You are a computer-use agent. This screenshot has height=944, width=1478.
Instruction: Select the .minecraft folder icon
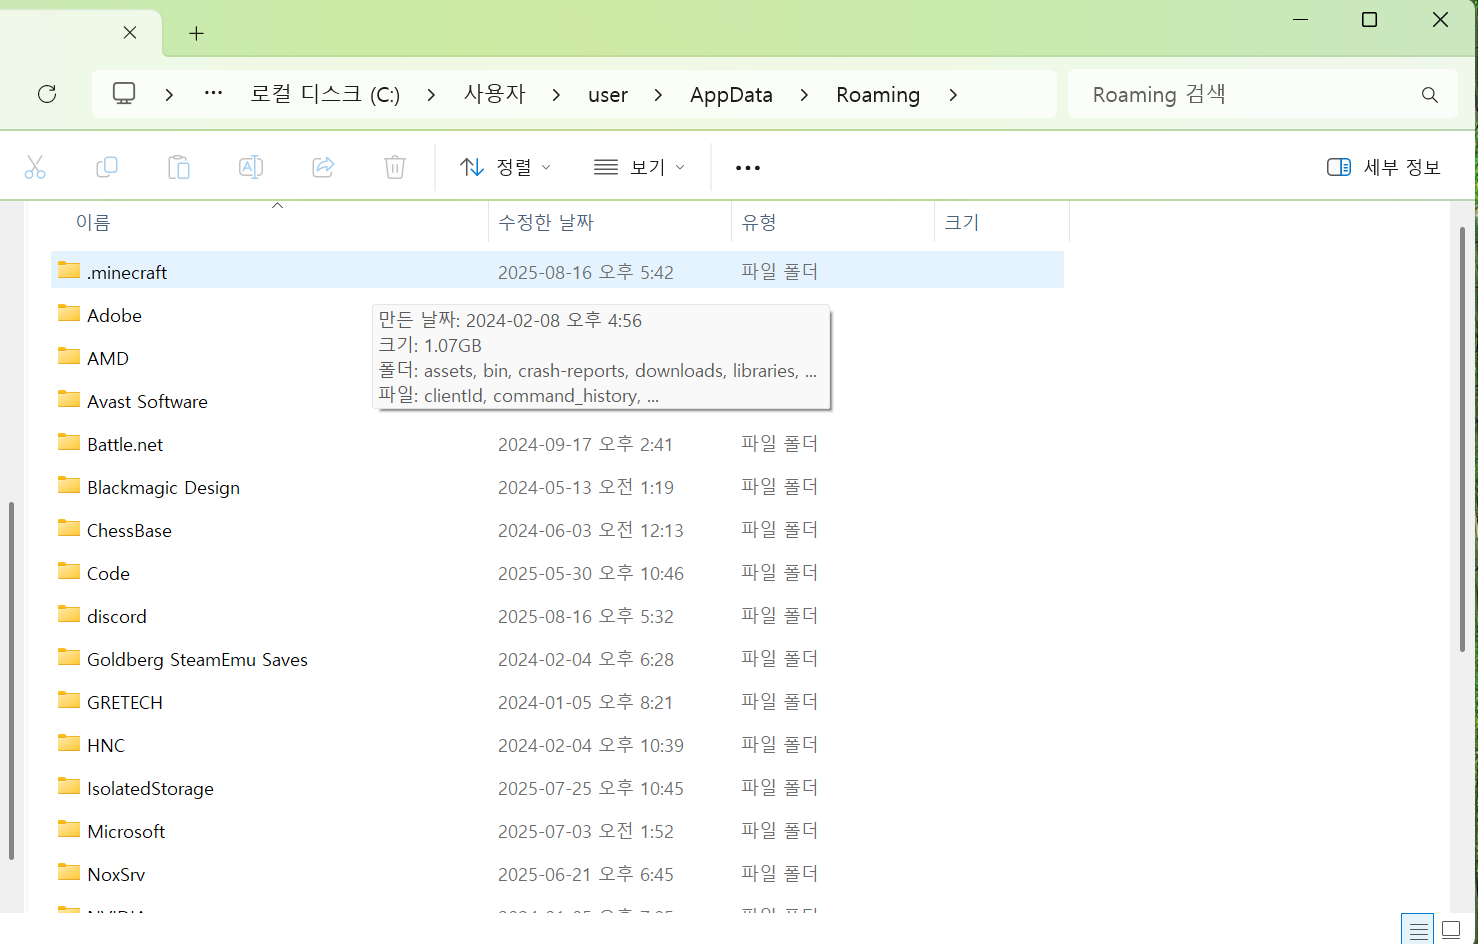pyautogui.click(x=69, y=270)
